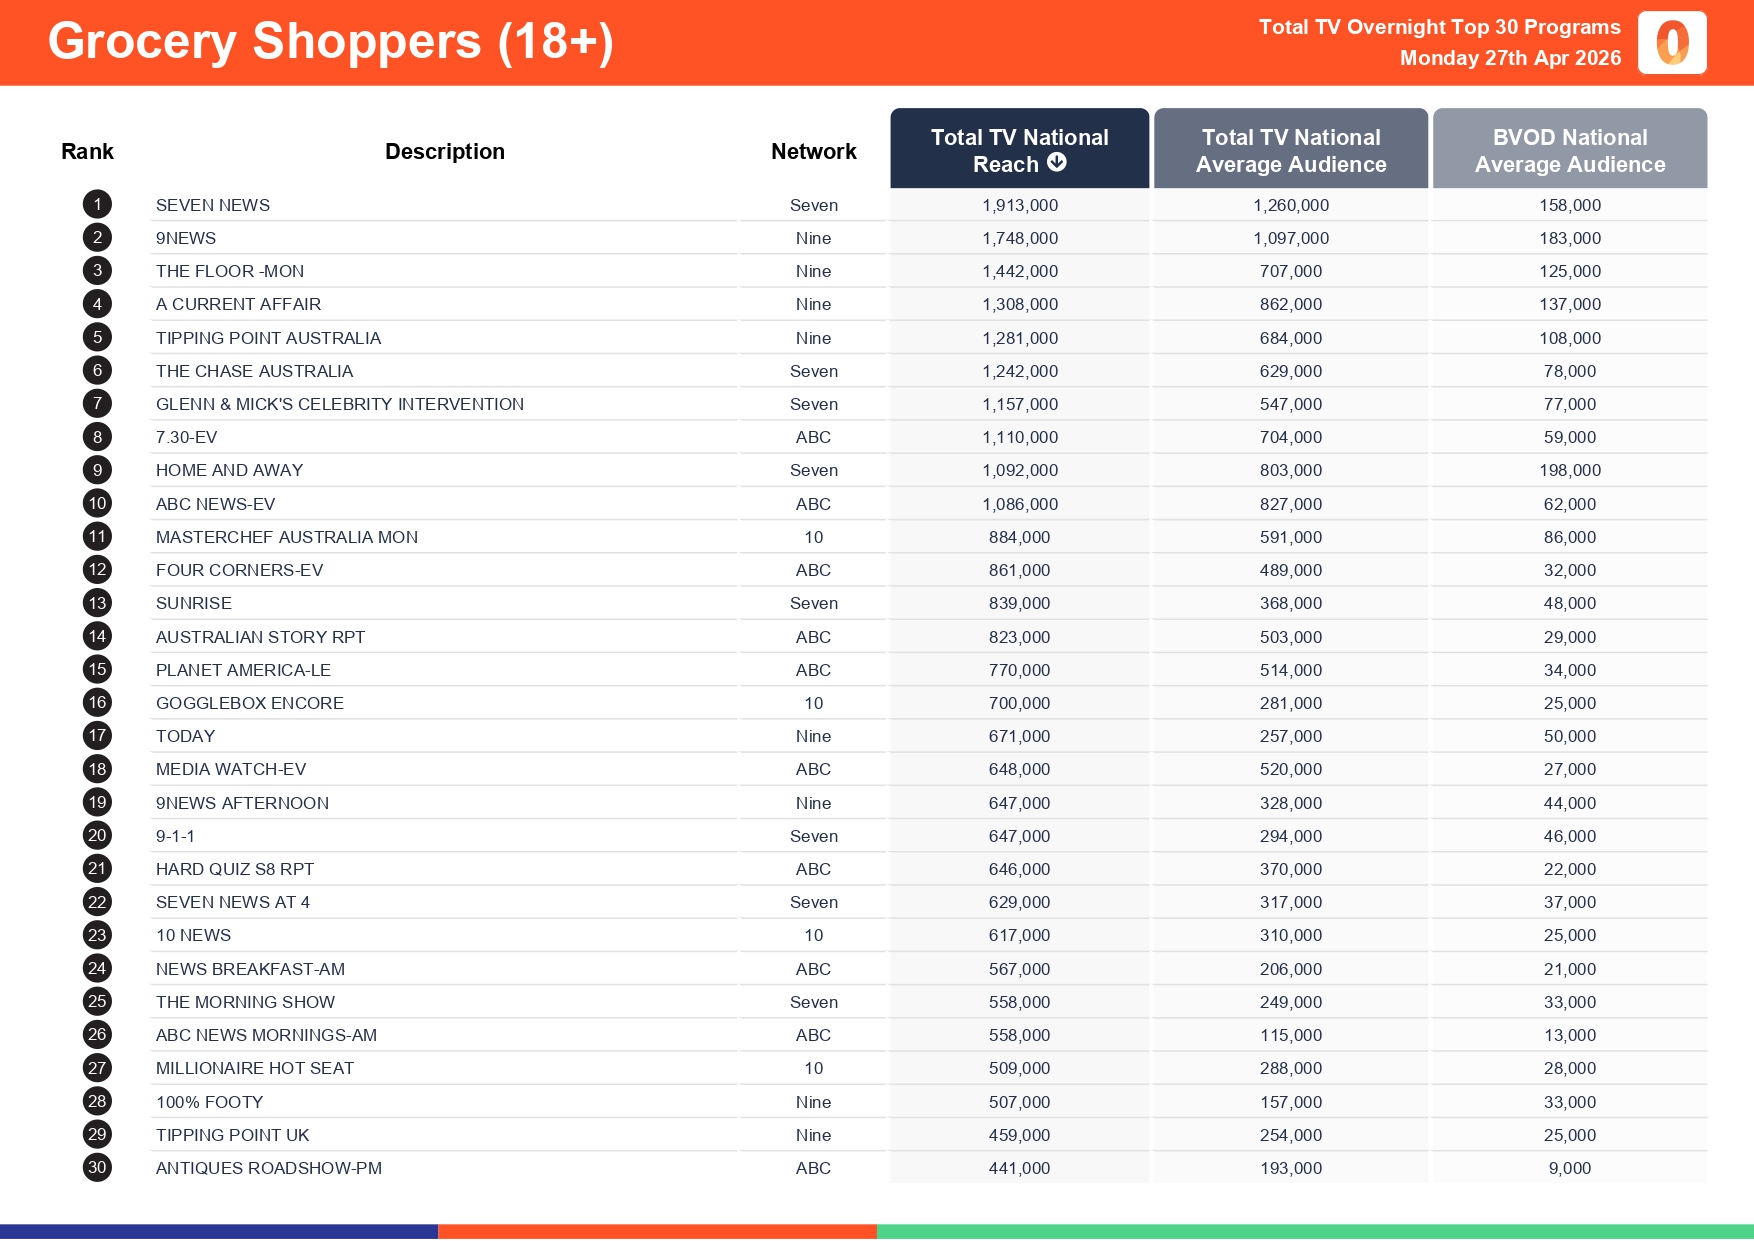Click the rank 25 circle badge

97,1002
